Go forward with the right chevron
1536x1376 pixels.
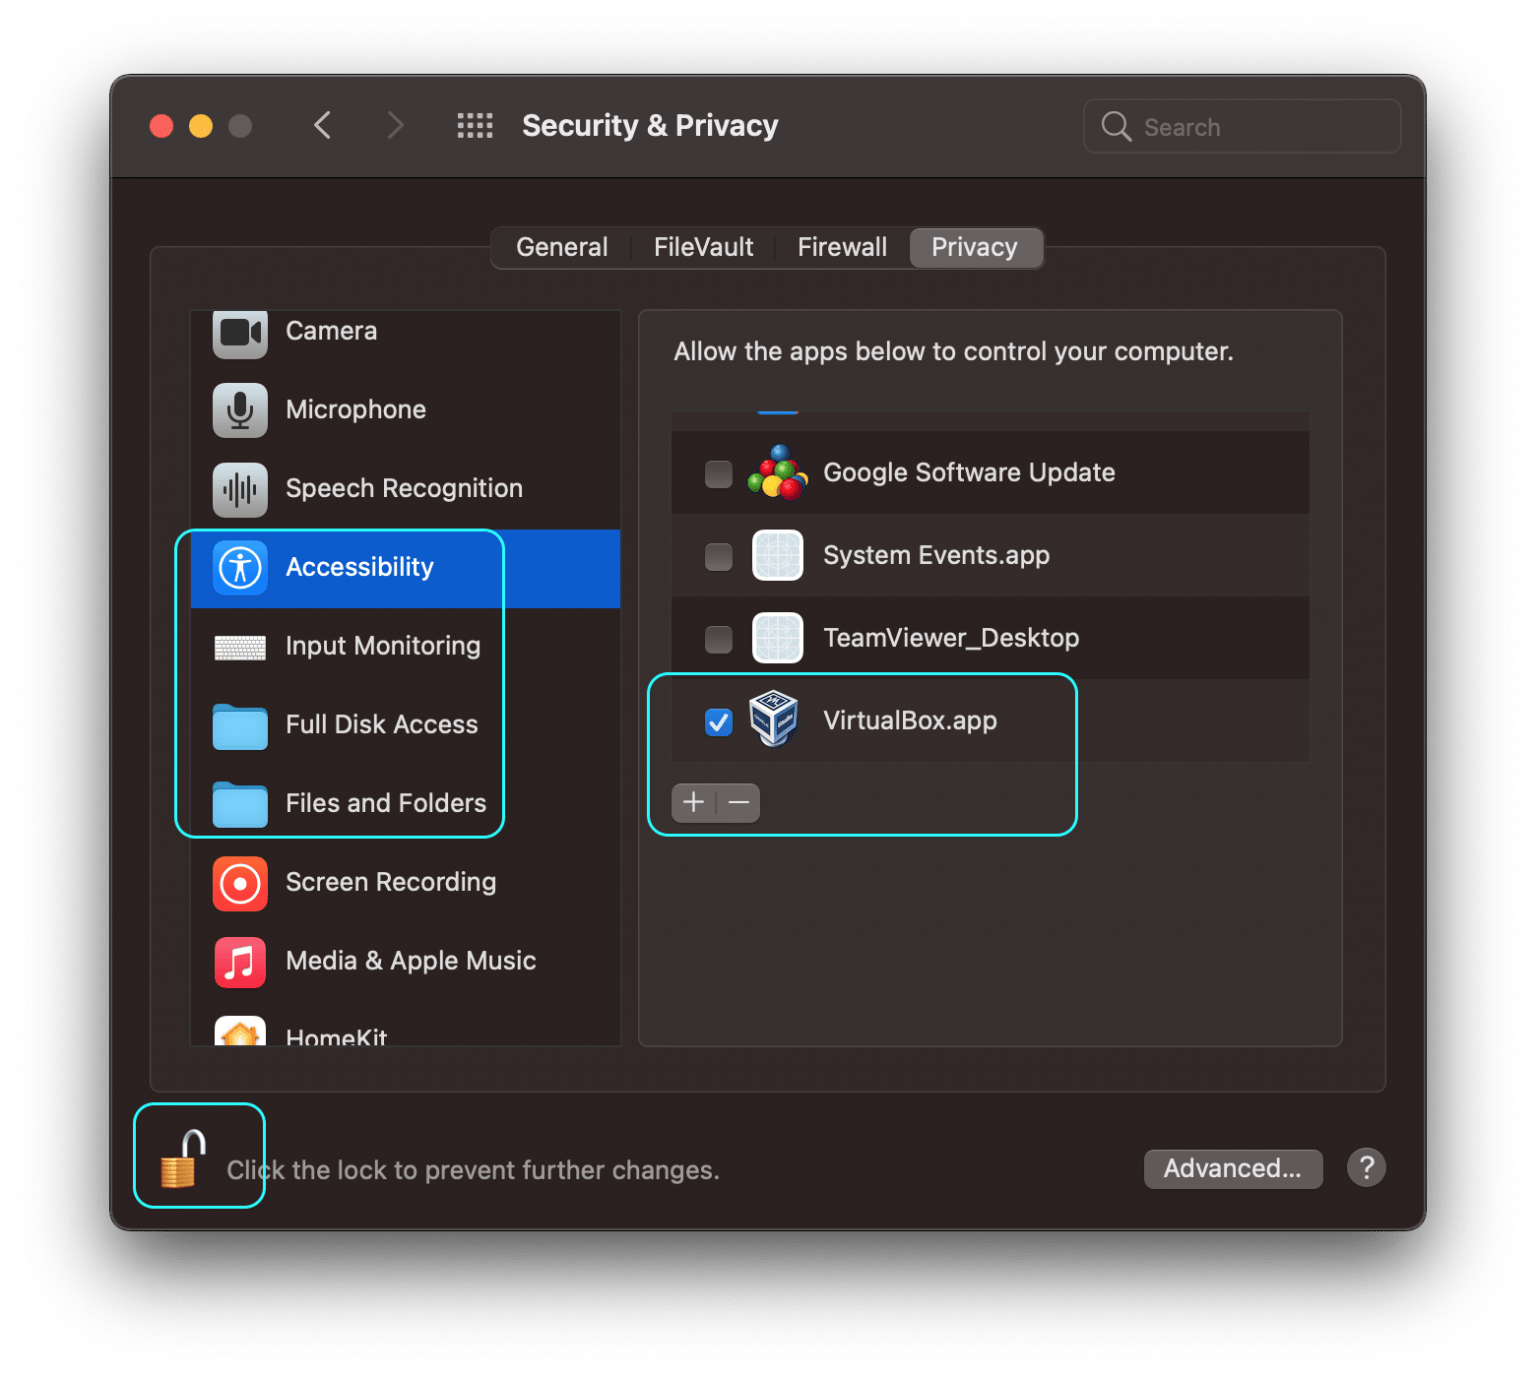[x=396, y=125]
